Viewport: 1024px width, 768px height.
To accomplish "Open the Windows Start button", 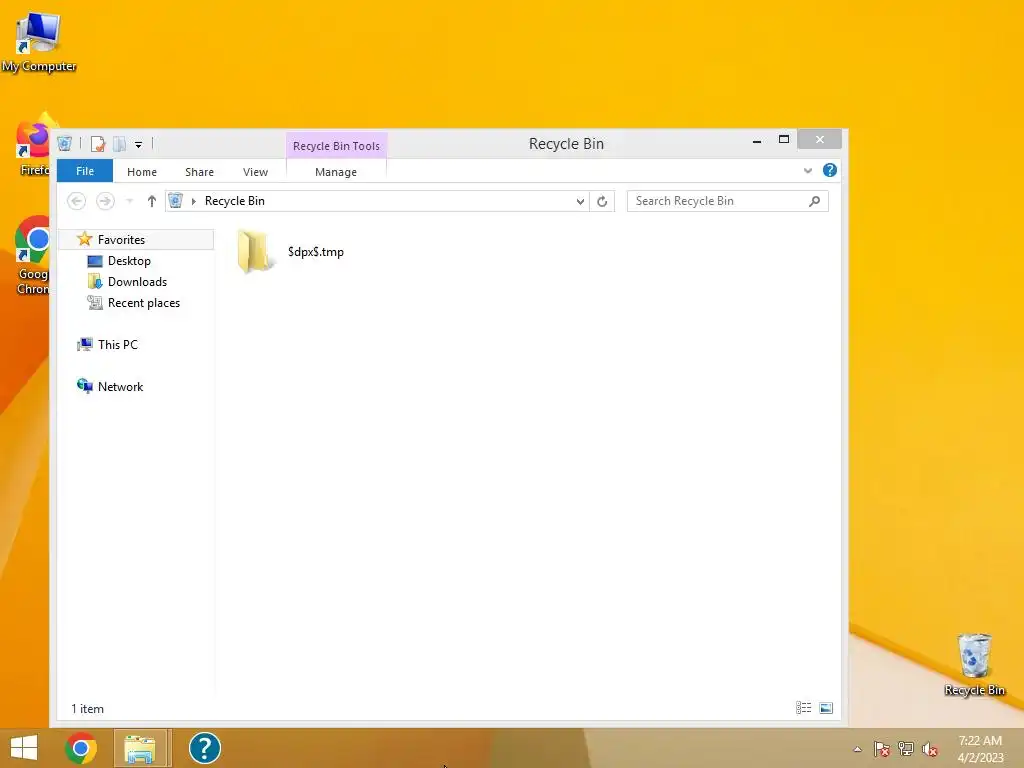I will pos(24,748).
